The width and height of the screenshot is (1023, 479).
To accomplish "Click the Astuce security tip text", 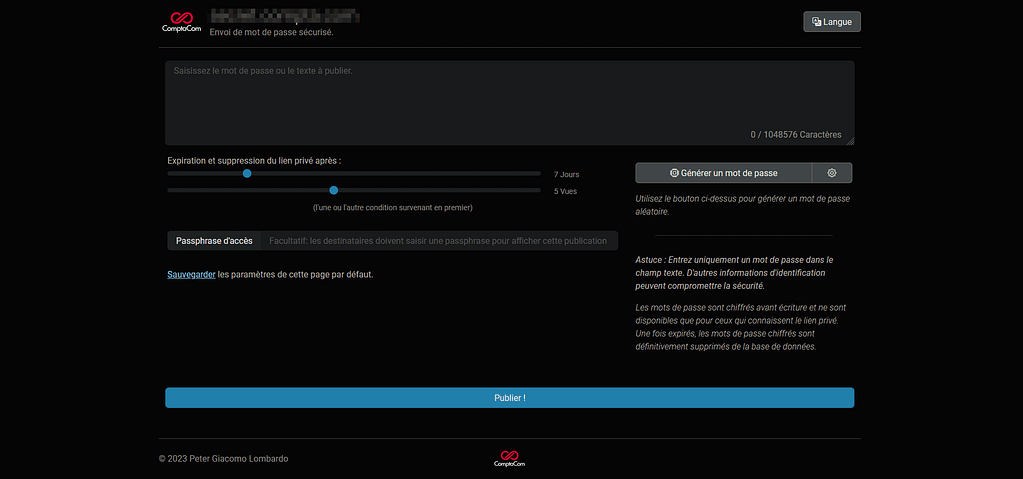I will click(735, 272).
